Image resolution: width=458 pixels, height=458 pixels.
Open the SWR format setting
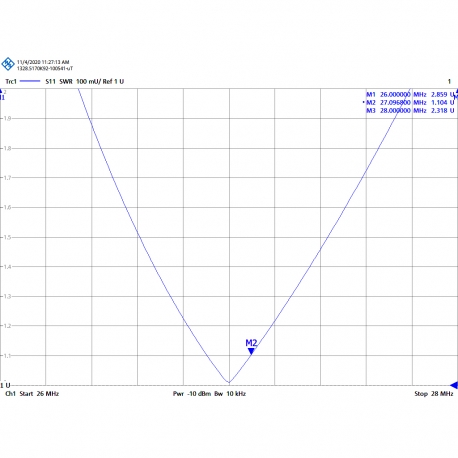66,81
